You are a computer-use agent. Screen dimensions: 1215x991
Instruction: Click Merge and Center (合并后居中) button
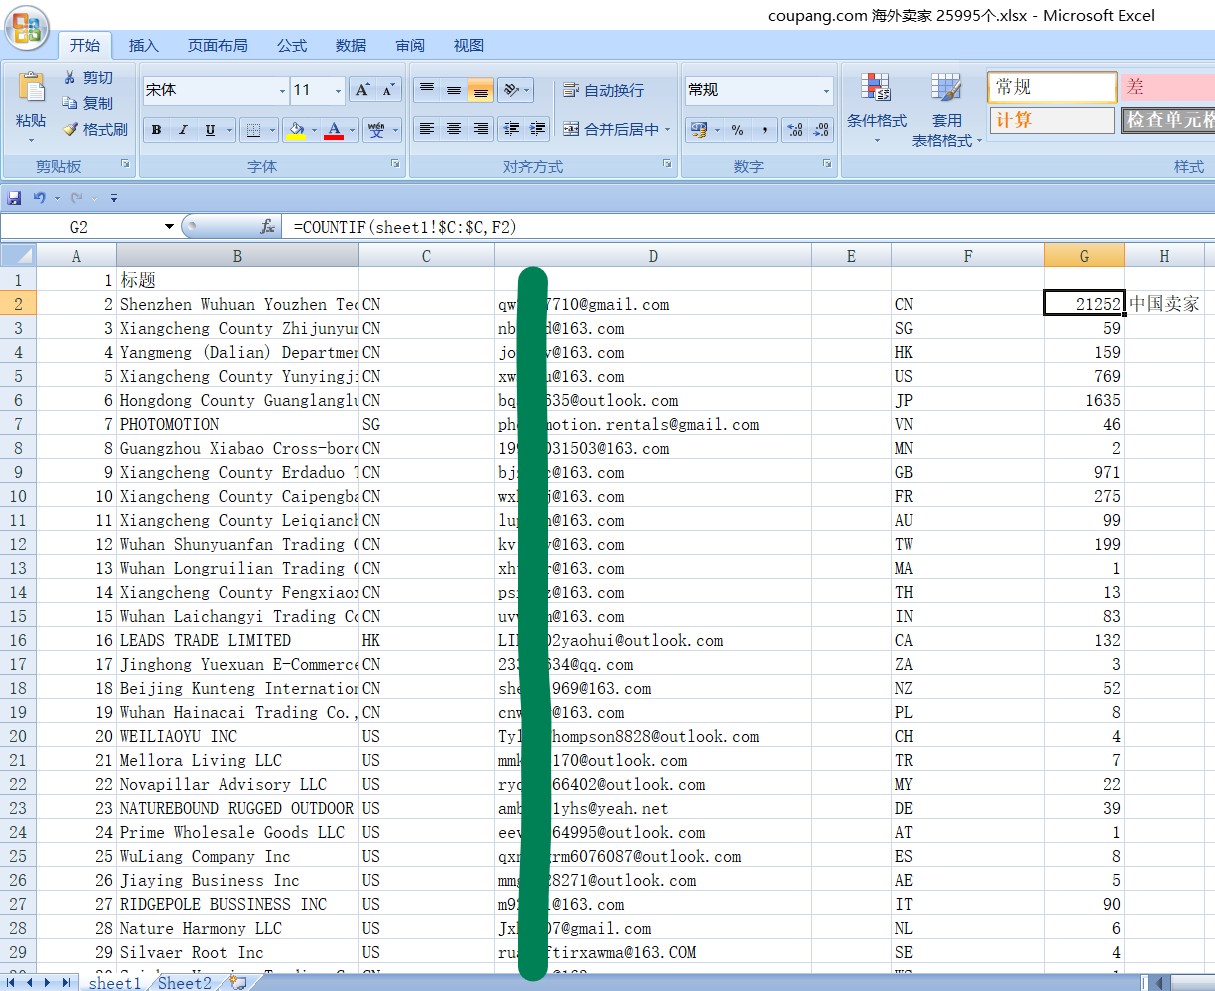pyautogui.click(x=611, y=129)
